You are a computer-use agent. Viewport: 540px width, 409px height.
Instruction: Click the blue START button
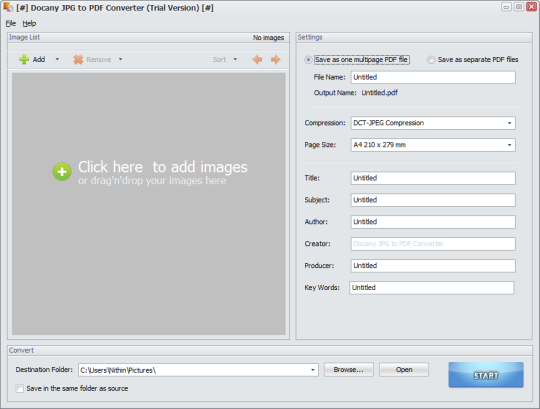486,375
